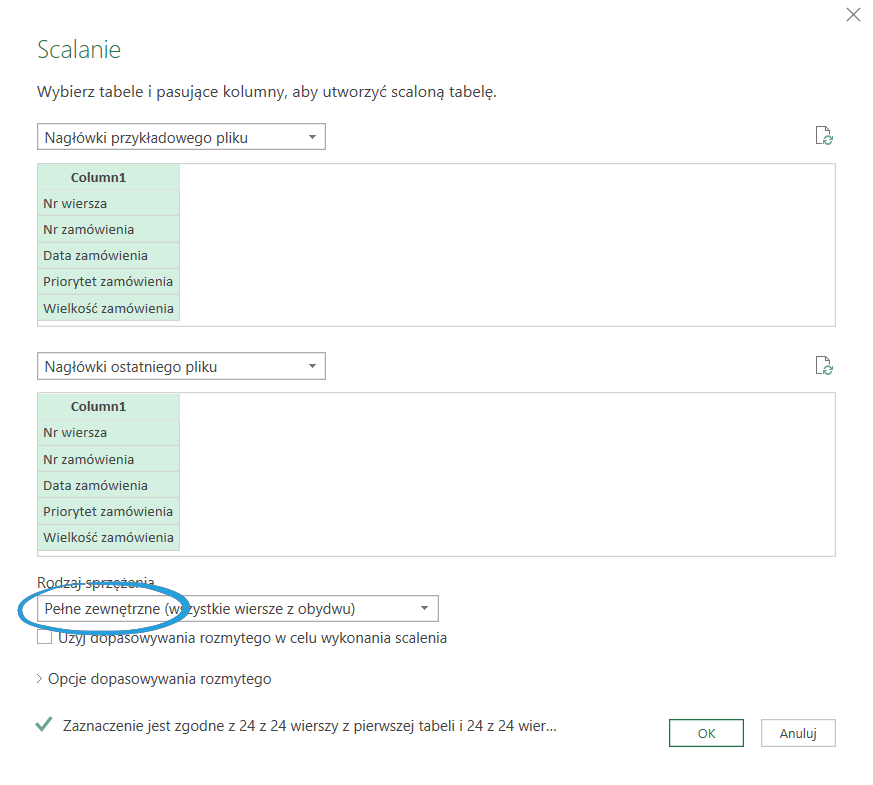Click 'Priorytet zamówienia' cell in the second table
The width and height of the screenshot is (873, 785).
(108, 511)
